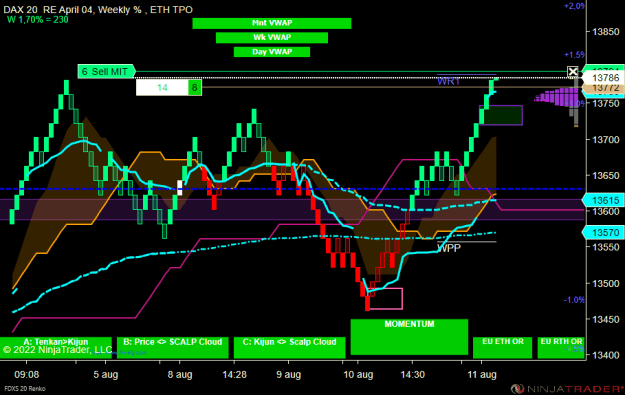The height and width of the screenshot is (395, 625).
Task: Click the Wk VWAP indicator button
Action: pyautogui.click(x=272, y=37)
